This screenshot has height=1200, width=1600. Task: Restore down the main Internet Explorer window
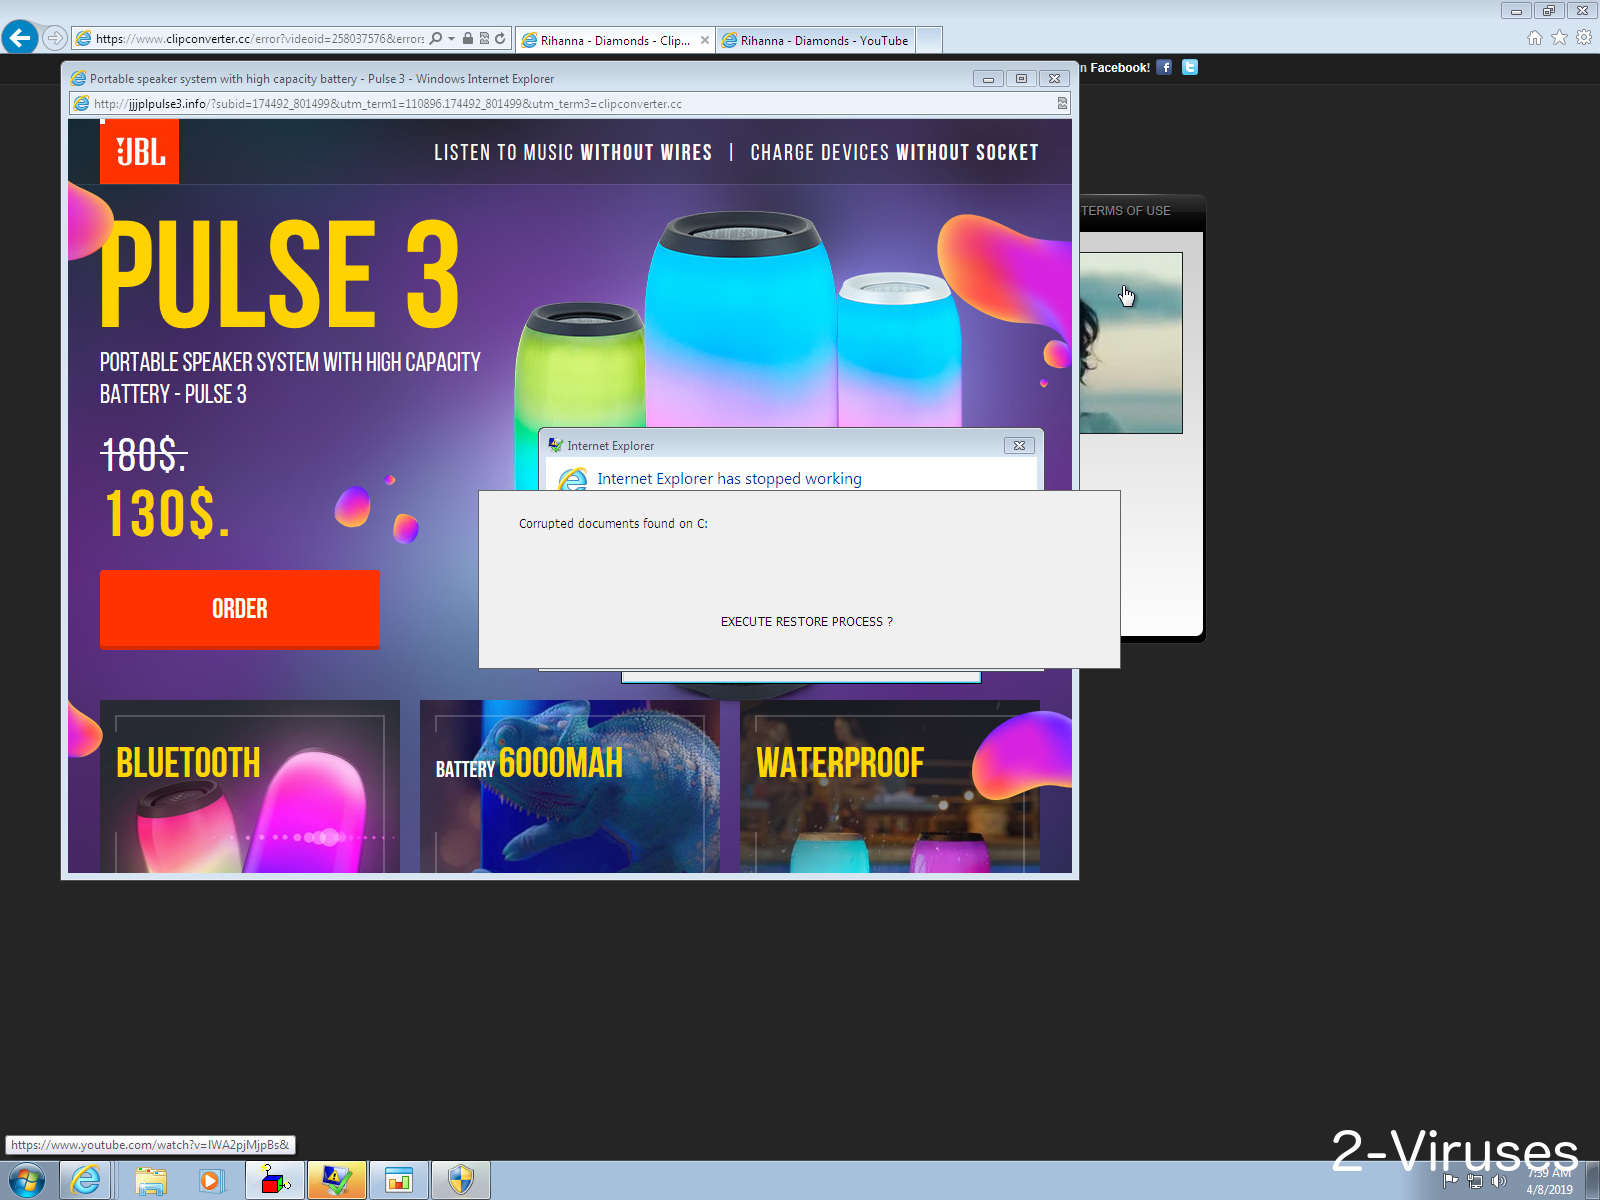click(x=1548, y=11)
